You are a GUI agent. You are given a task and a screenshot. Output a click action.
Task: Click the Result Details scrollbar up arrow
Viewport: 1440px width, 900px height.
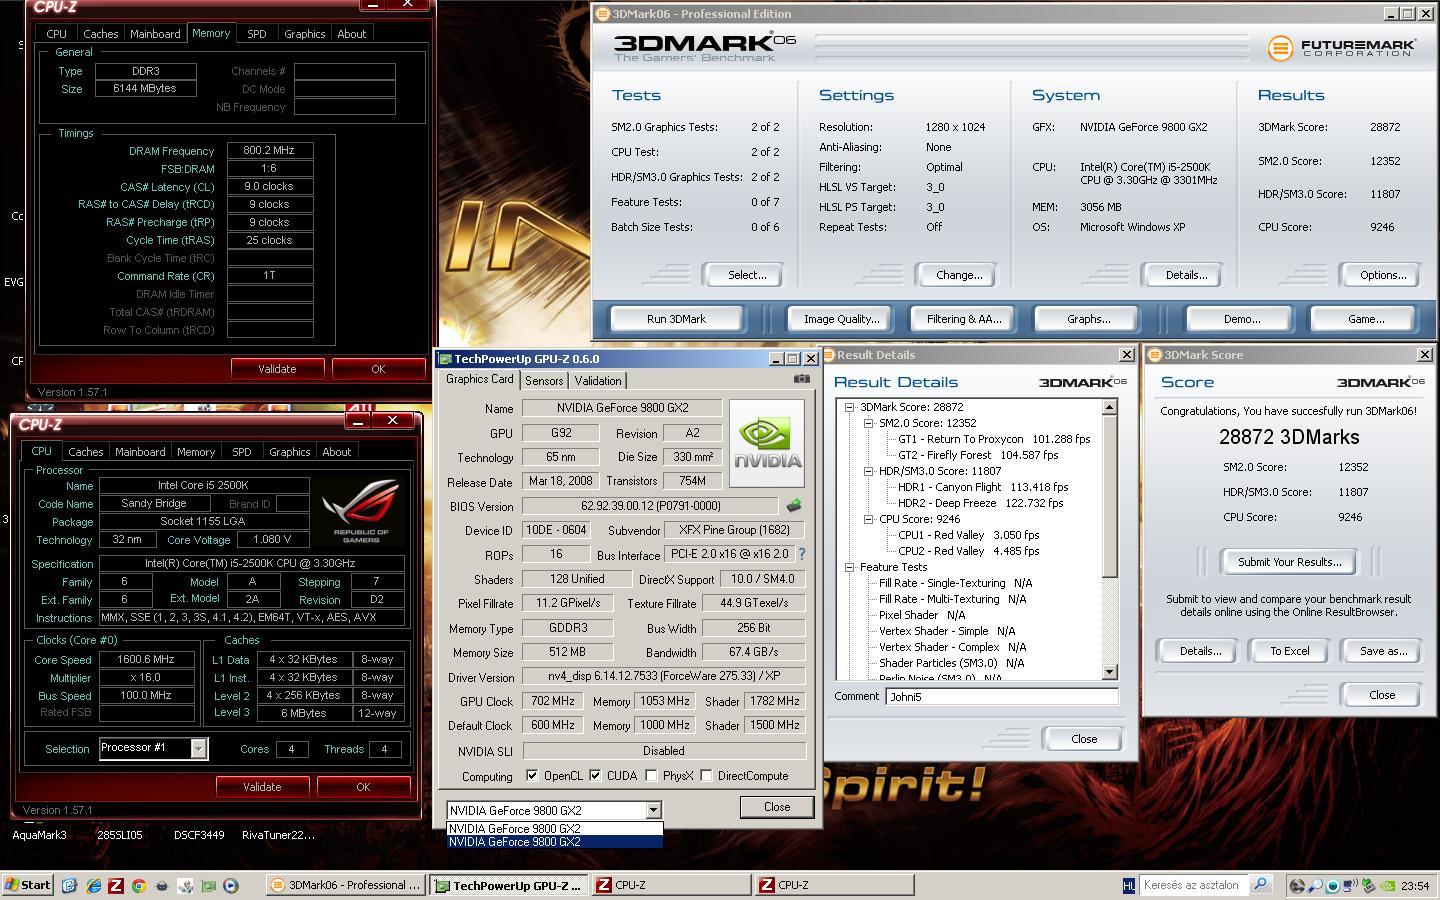point(1109,407)
